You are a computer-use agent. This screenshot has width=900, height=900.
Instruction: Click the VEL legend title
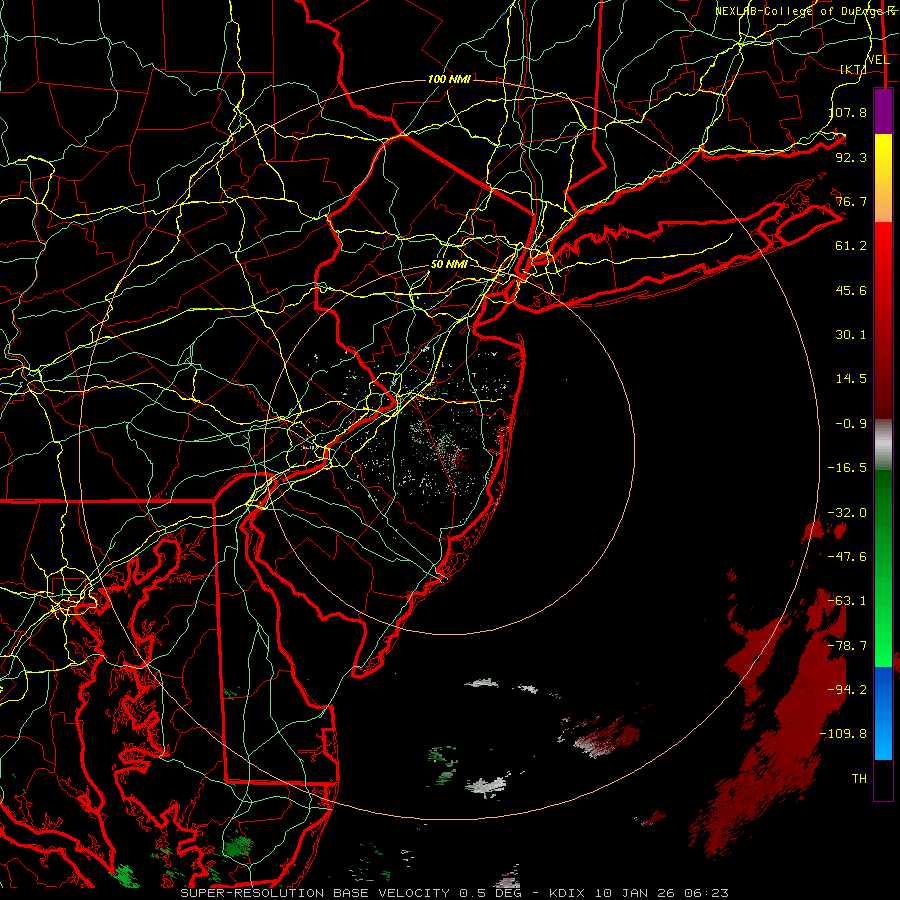tap(878, 60)
